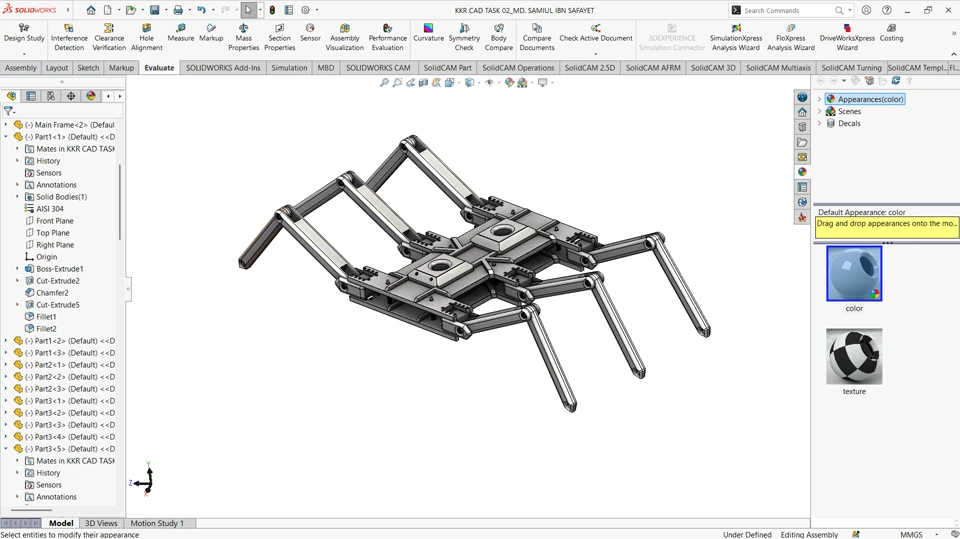The image size is (960, 539).
Task: Click the Print icon
Action: pos(178,10)
